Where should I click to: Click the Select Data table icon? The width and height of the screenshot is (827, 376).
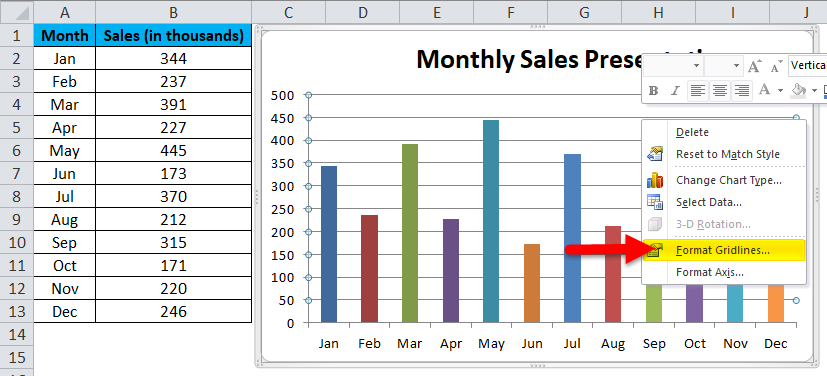[655, 202]
